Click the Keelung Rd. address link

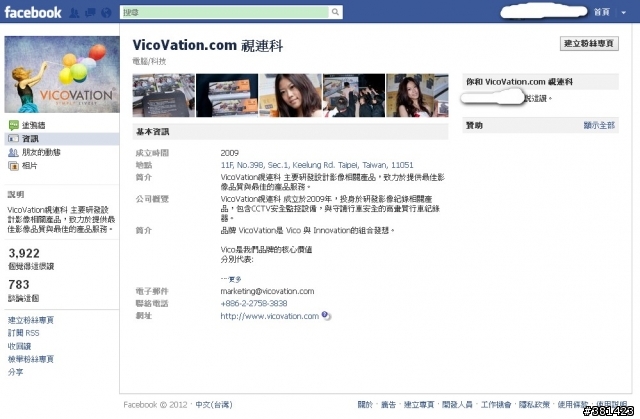pyautogui.click(x=317, y=165)
